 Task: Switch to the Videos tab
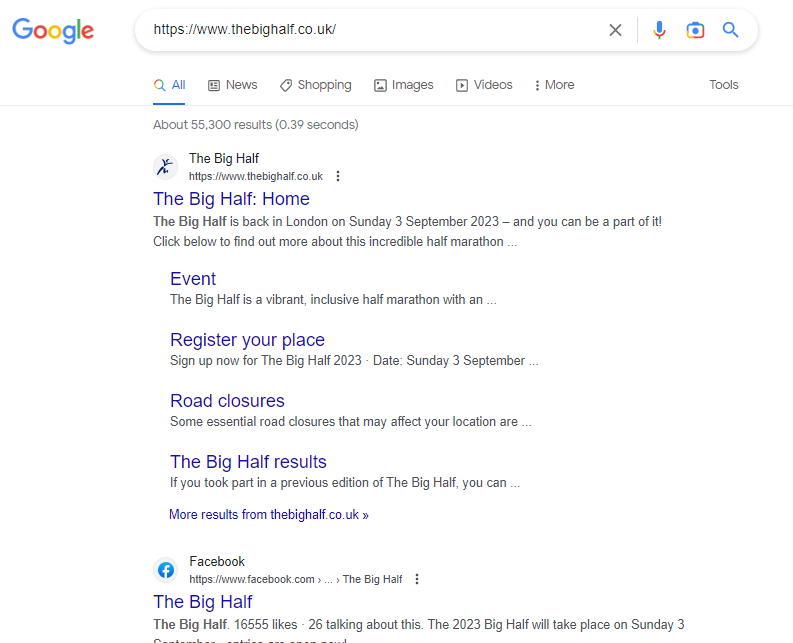484,85
